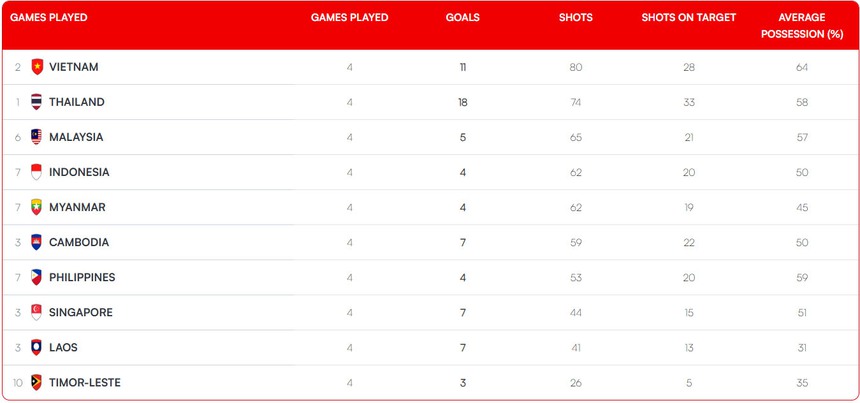The image size is (860, 403).
Task: Click the Cambodia flag icon
Action: [37, 242]
